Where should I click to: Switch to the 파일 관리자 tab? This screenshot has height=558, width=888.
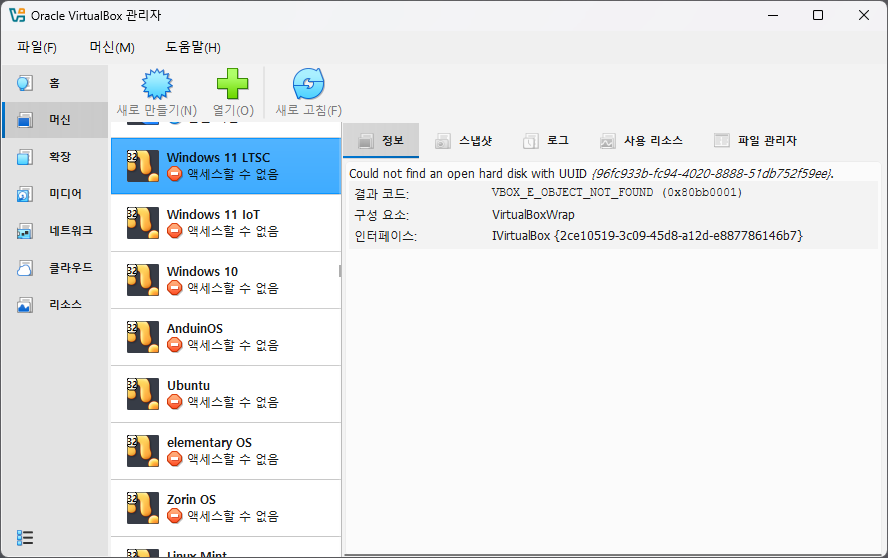coord(755,140)
